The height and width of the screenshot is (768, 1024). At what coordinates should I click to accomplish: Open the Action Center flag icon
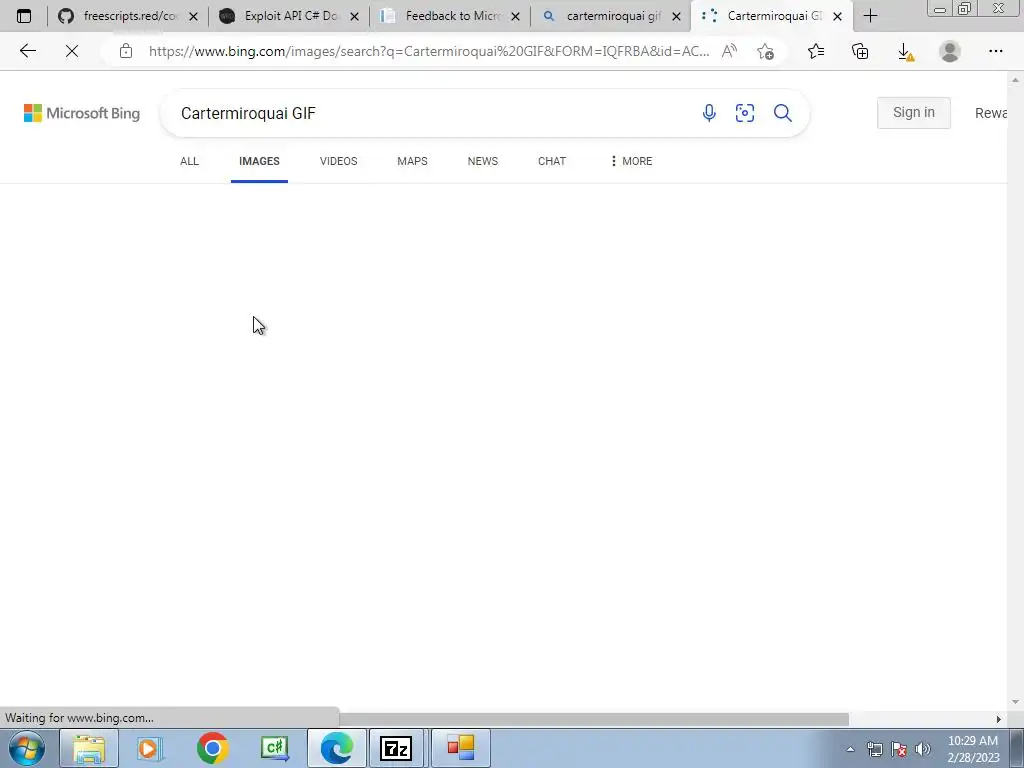click(x=899, y=749)
